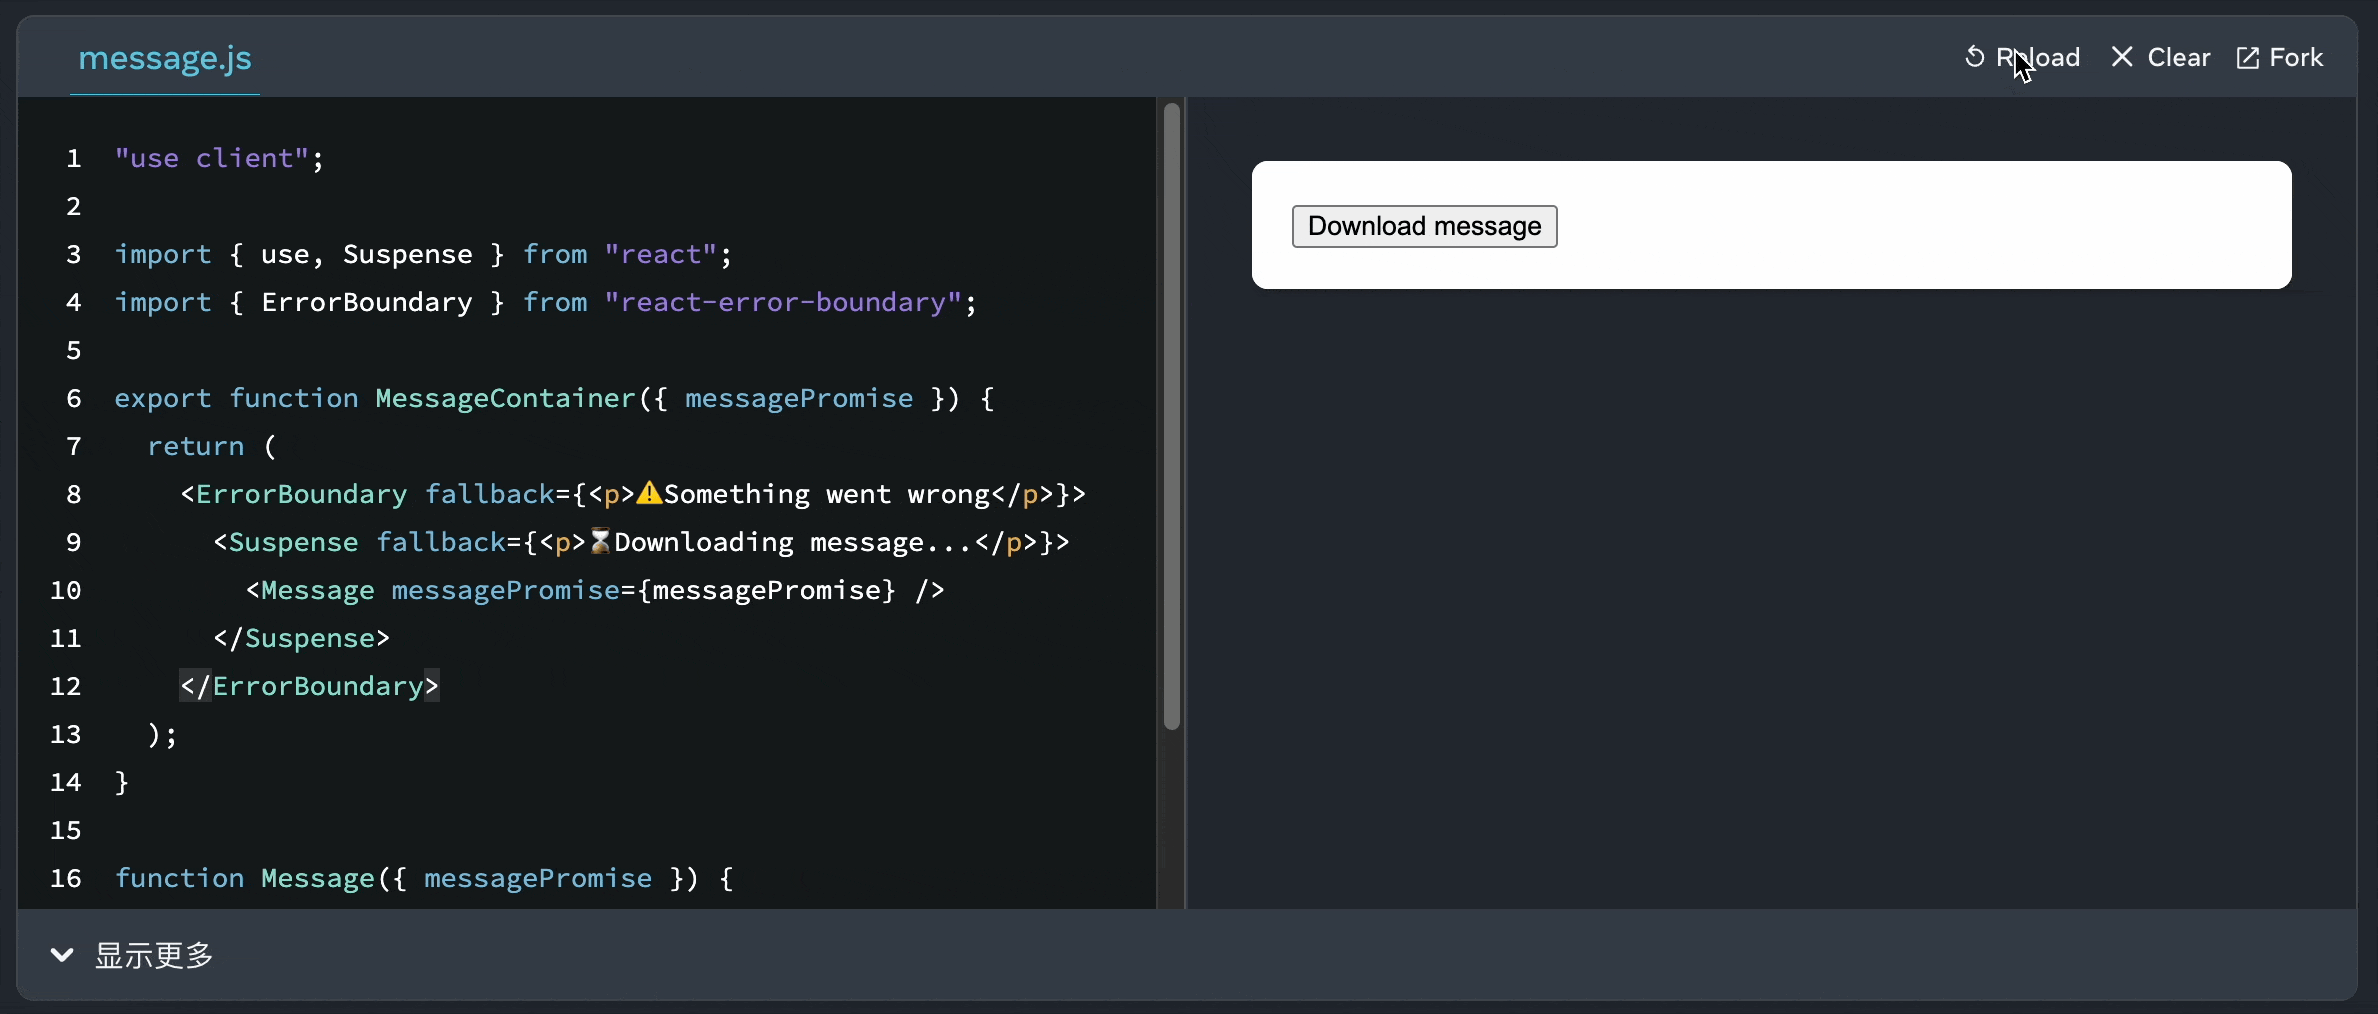
Task: Click 'return (' on line 7
Action: [x=212, y=446]
